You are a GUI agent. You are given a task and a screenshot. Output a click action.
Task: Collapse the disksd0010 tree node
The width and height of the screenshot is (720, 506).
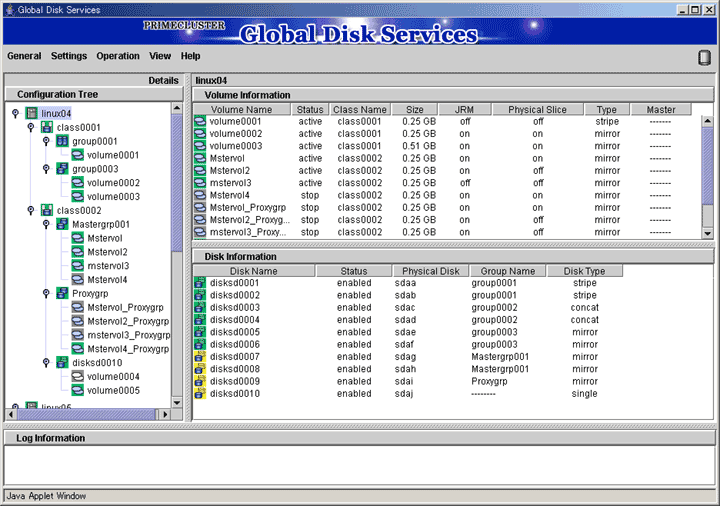(x=46, y=362)
